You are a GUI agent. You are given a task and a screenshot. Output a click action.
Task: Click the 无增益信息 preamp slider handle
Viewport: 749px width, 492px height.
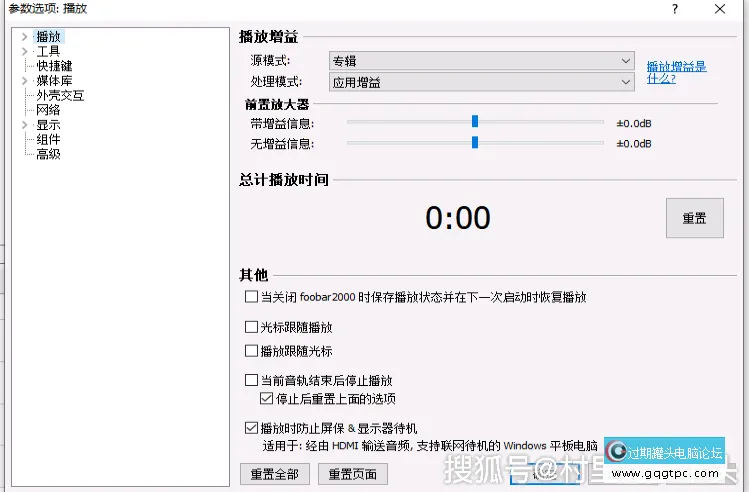point(475,143)
